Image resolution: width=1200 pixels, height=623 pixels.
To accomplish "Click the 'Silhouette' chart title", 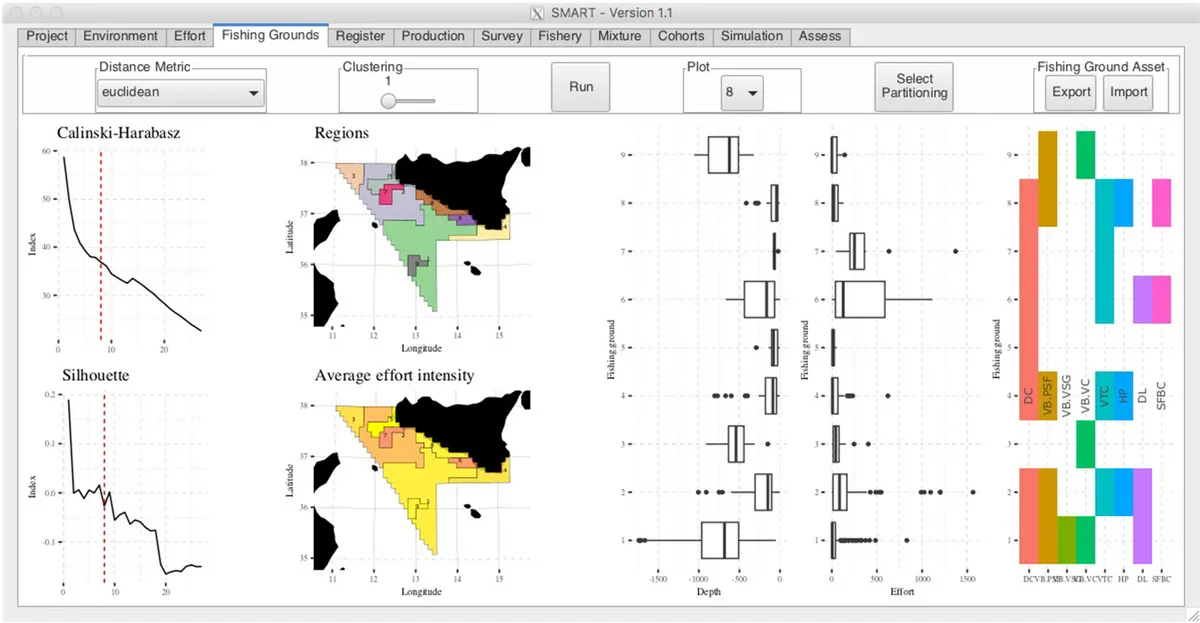I will click(x=94, y=376).
